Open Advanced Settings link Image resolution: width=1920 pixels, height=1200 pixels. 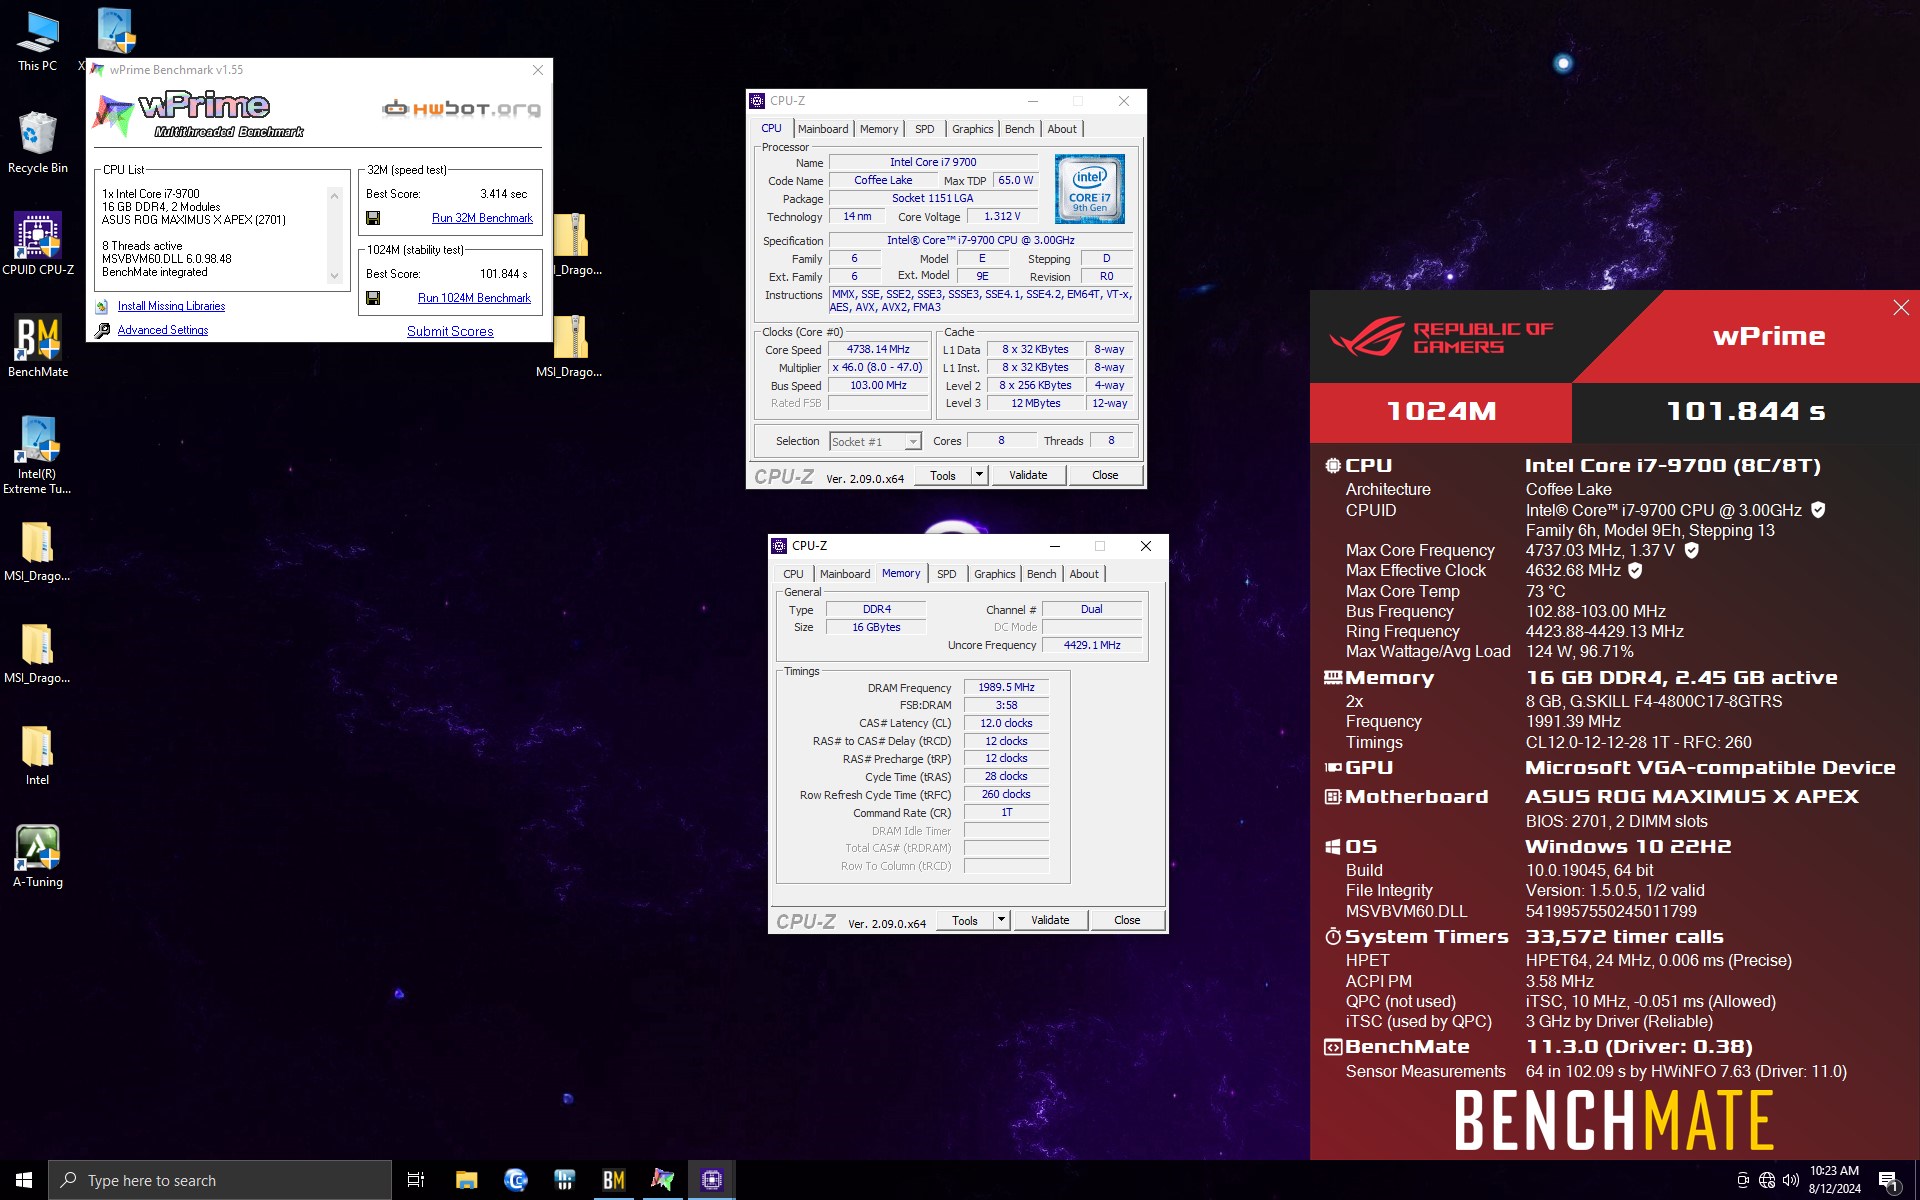[x=163, y=330]
